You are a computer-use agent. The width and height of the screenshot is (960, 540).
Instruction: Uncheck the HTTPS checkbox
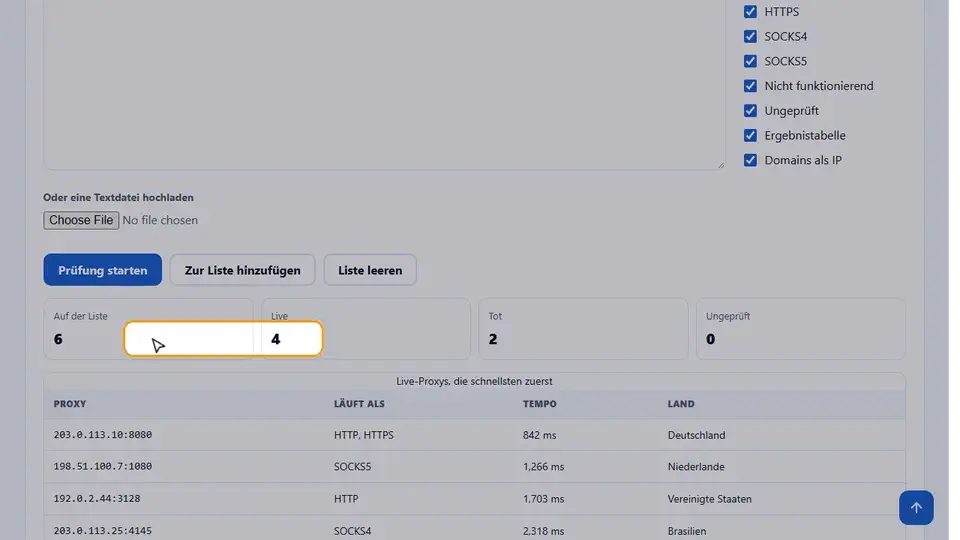(750, 12)
